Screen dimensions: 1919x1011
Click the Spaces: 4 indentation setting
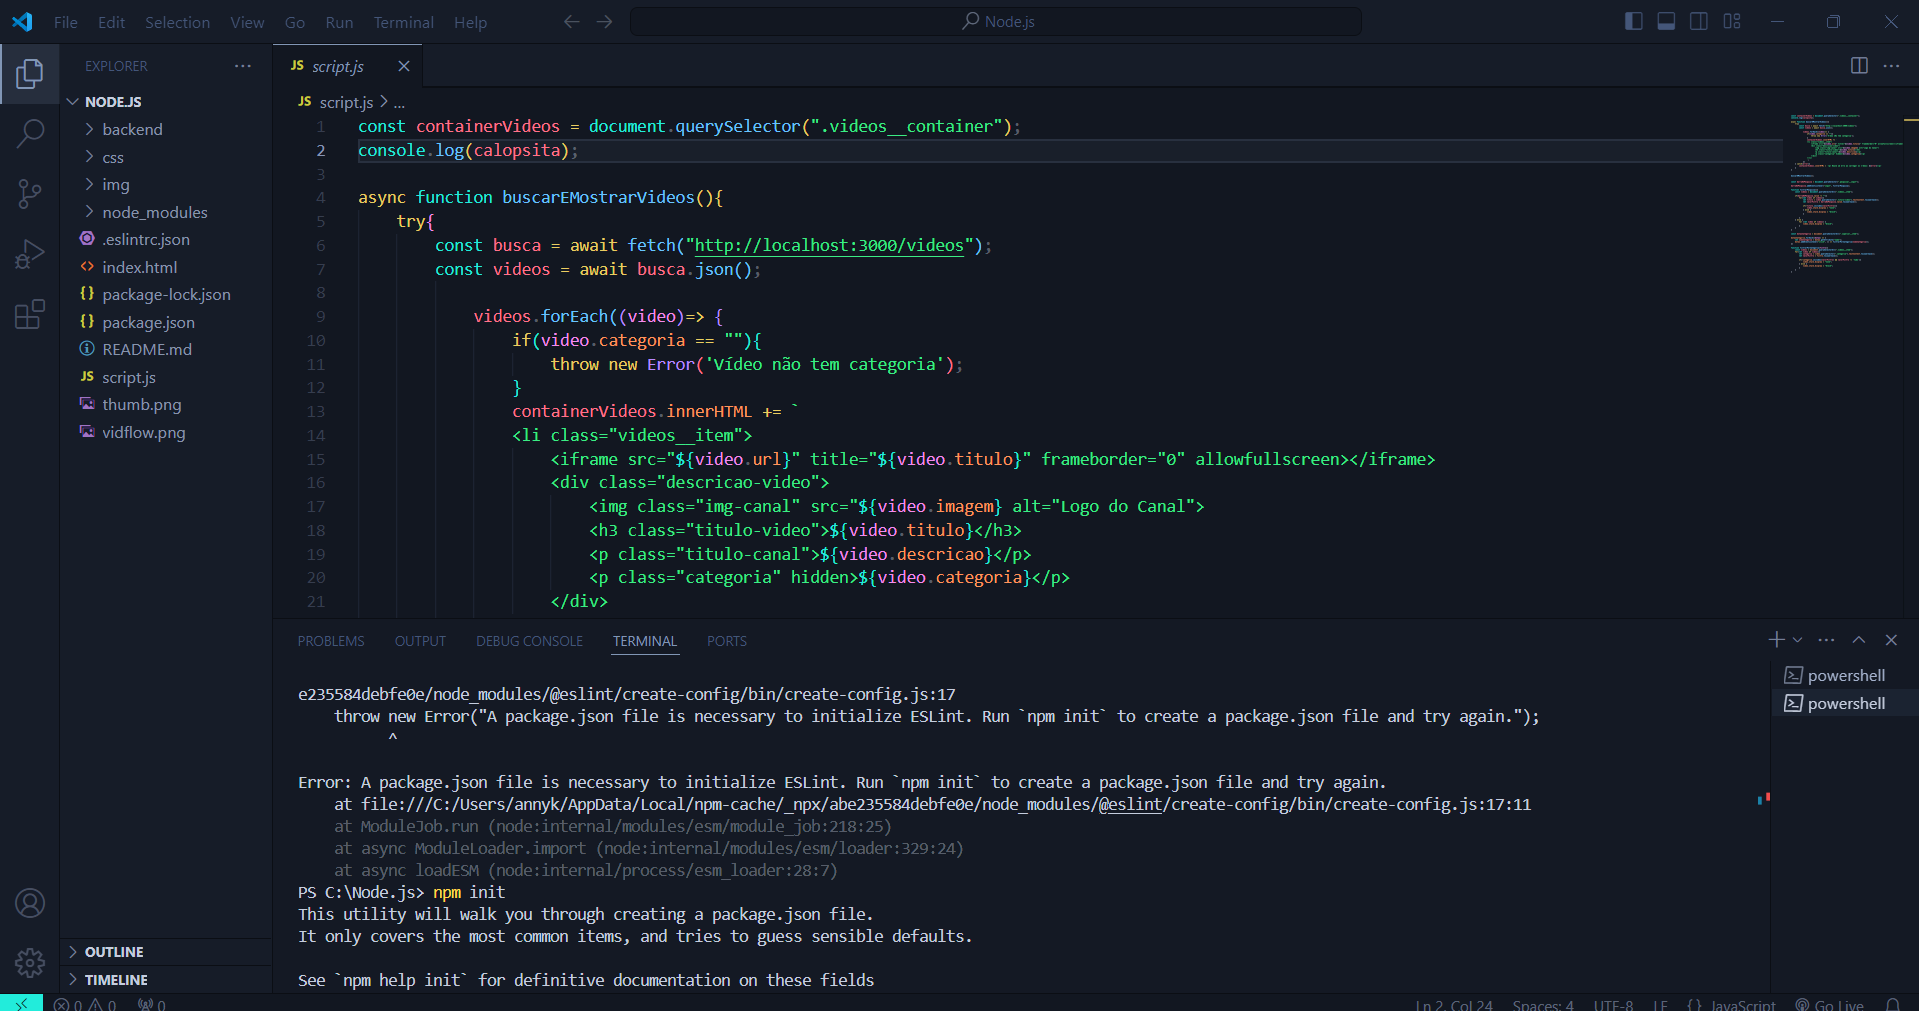pyautogui.click(x=1543, y=1004)
